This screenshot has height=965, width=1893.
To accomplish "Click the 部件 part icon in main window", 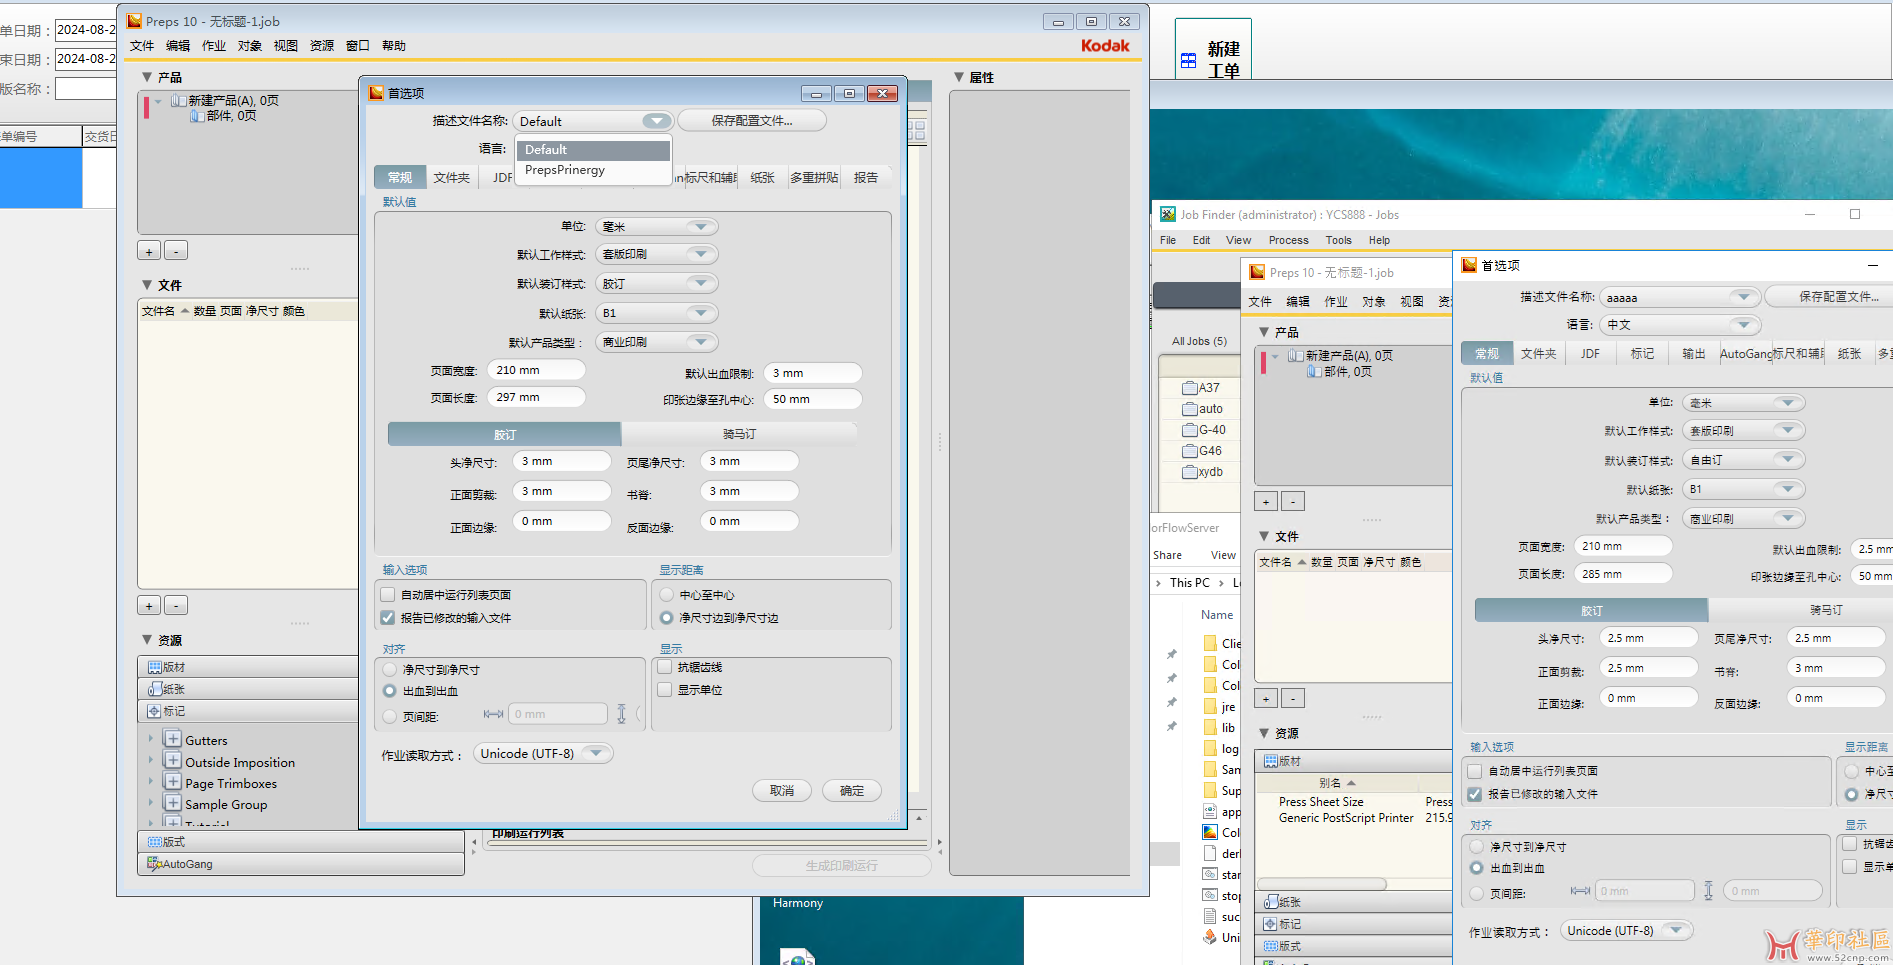I will click(x=197, y=116).
